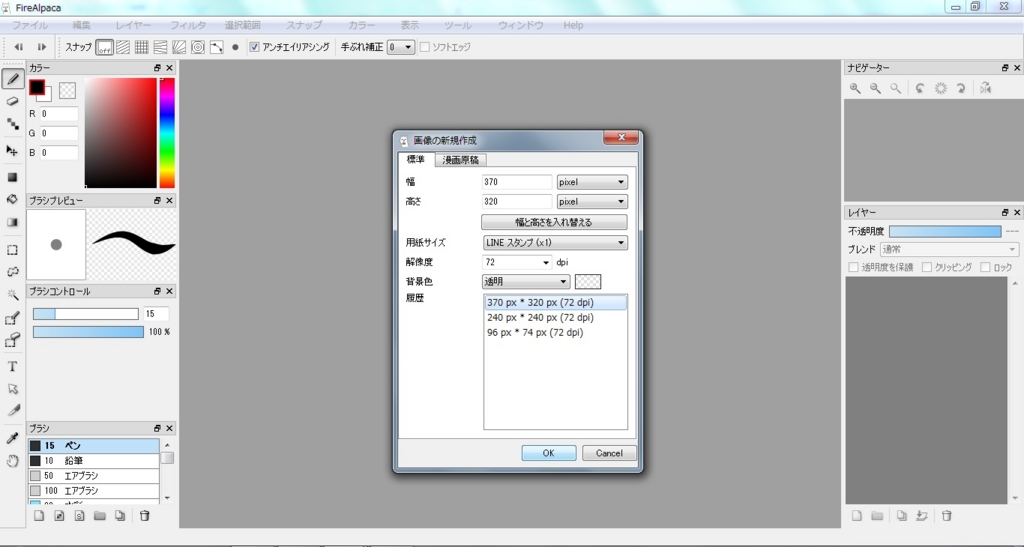The image size is (1024, 547).
Task: Select the Divide knife tool
Action: coord(12,411)
